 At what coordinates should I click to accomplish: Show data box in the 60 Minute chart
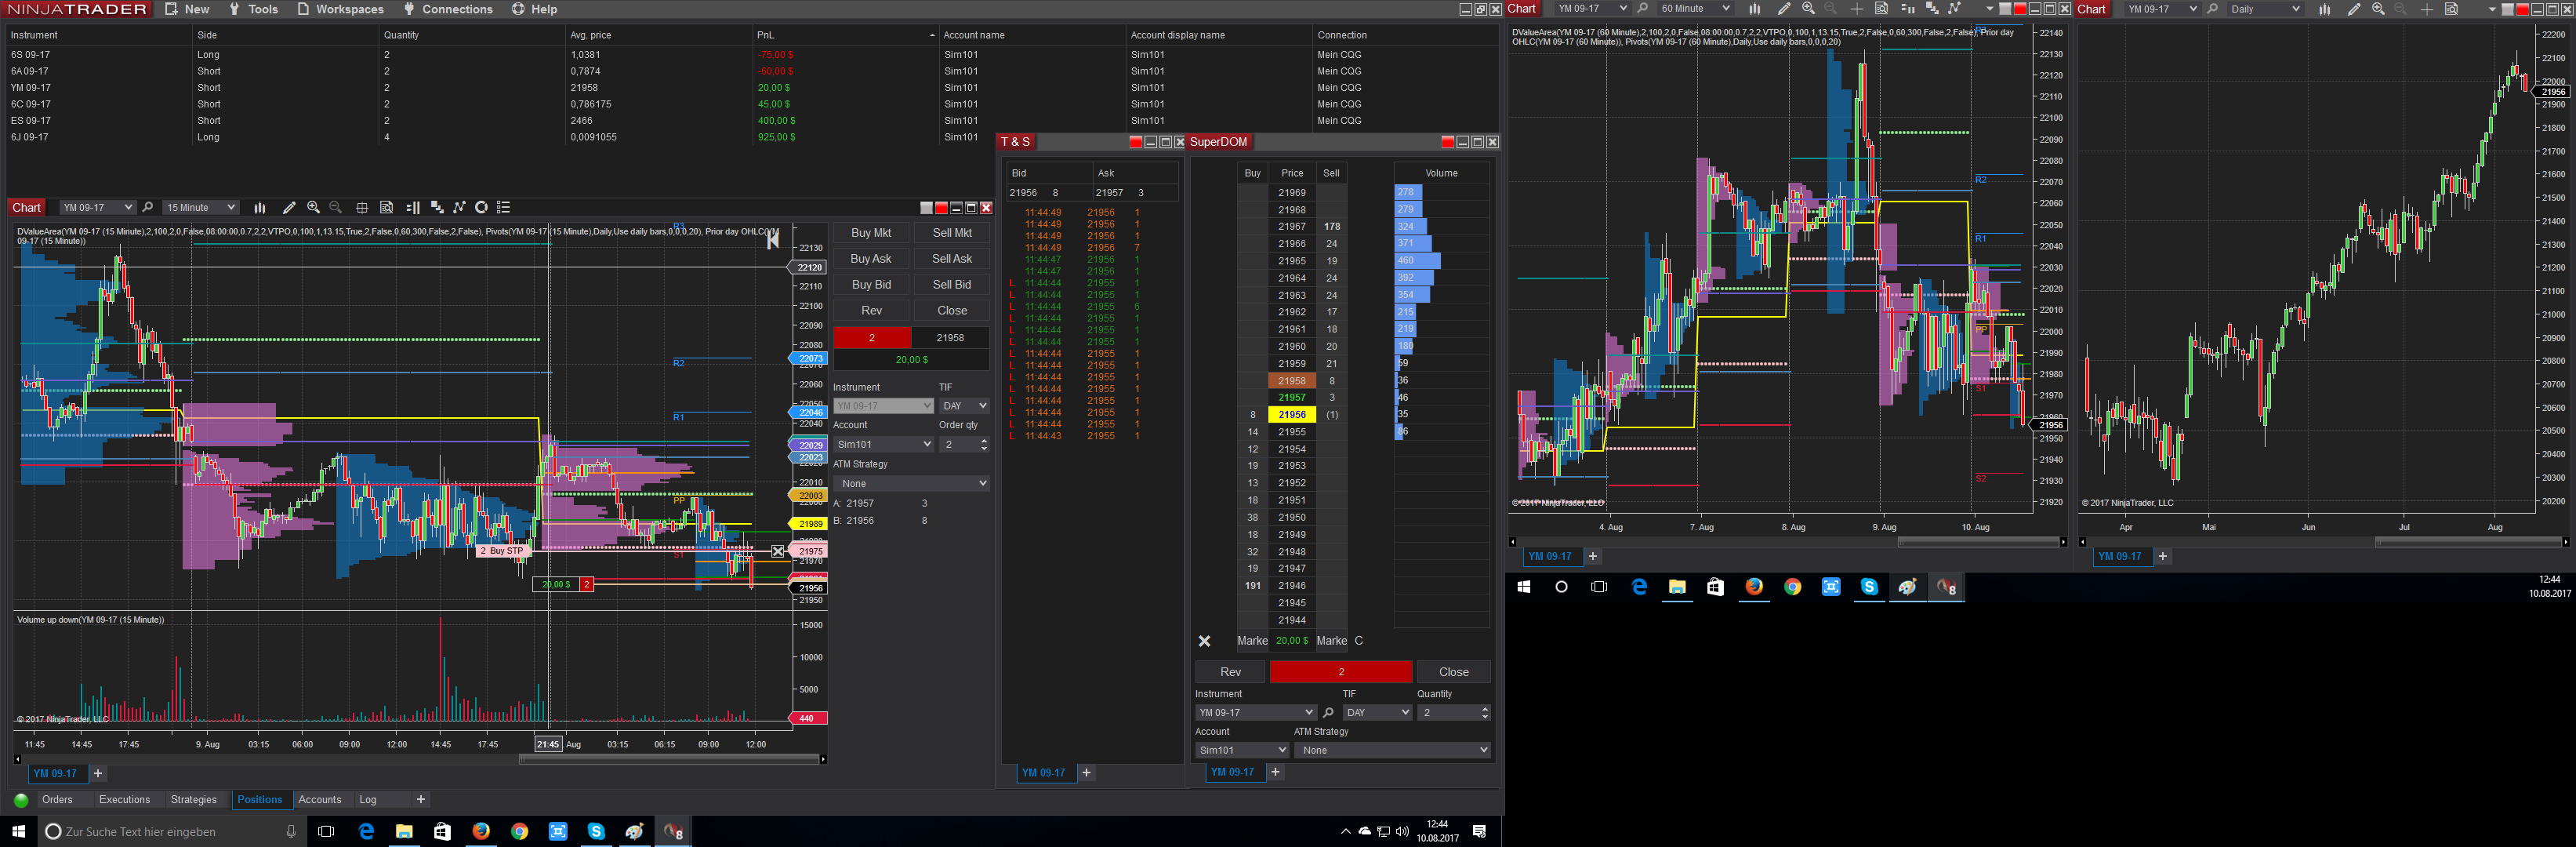(x=1881, y=9)
